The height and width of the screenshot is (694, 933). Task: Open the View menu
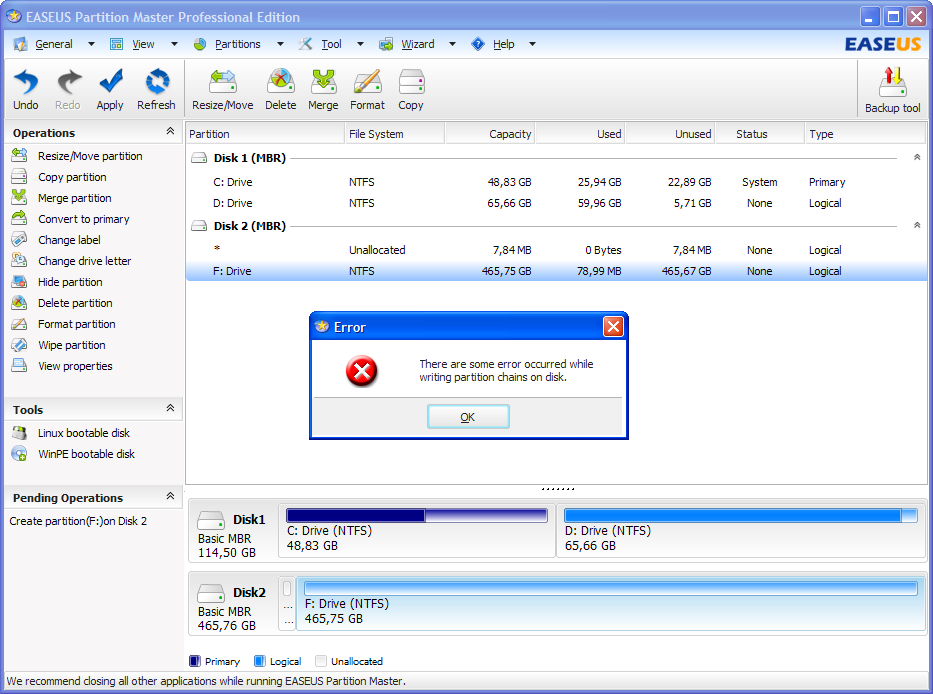(x=143, y=44)
